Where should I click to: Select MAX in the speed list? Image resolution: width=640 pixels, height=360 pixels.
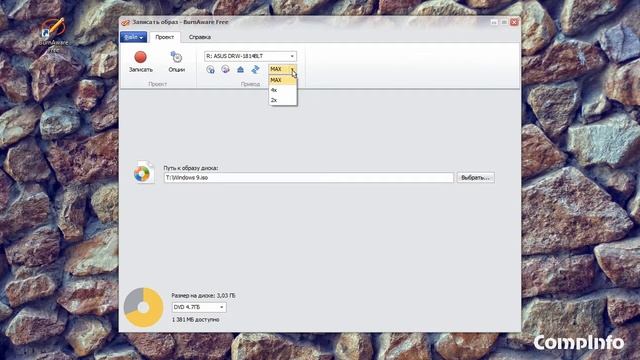(282, 80)
